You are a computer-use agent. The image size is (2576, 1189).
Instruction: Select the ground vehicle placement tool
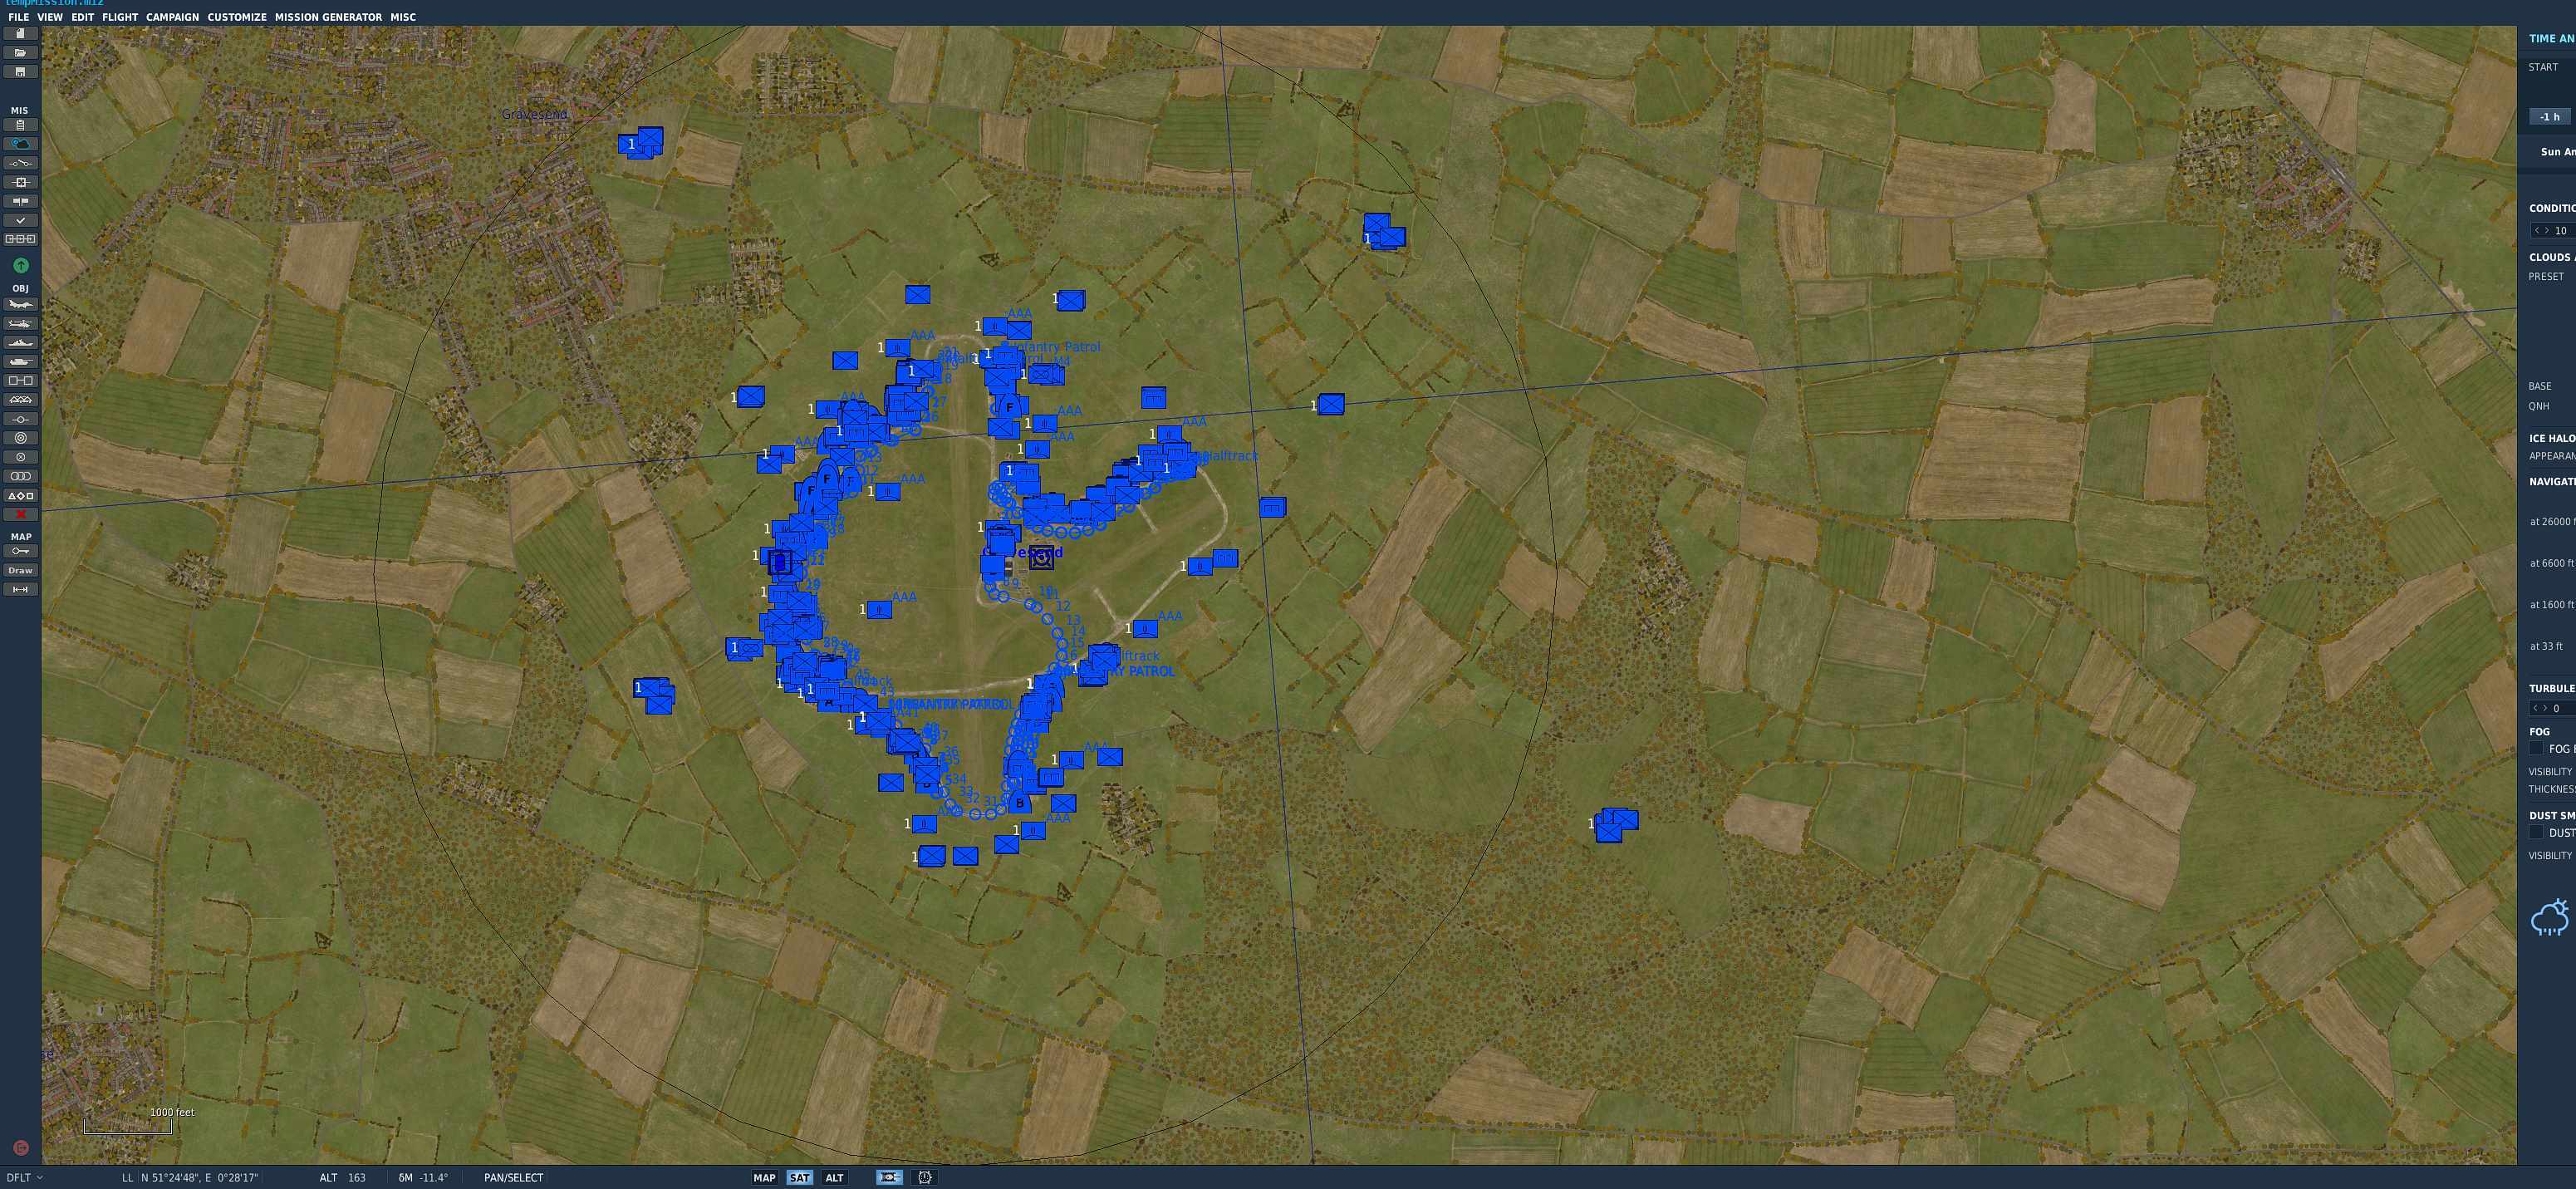click(20, 361)
